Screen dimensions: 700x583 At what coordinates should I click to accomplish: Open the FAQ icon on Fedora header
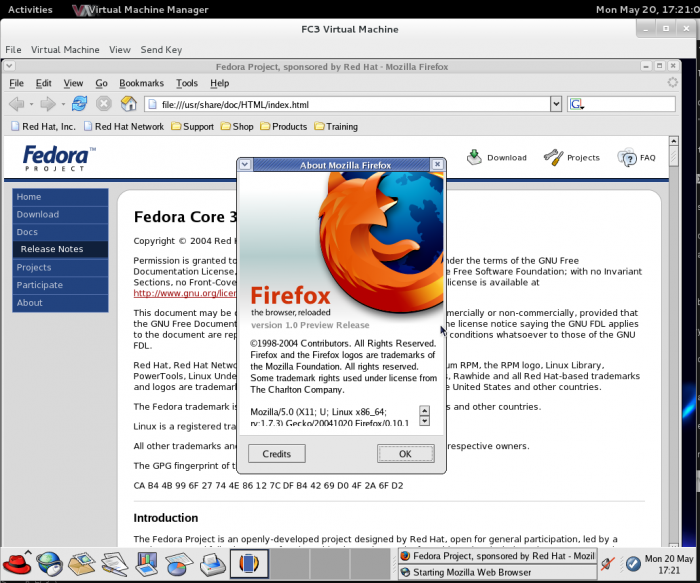pyautogui.click(x=627, y=157)
